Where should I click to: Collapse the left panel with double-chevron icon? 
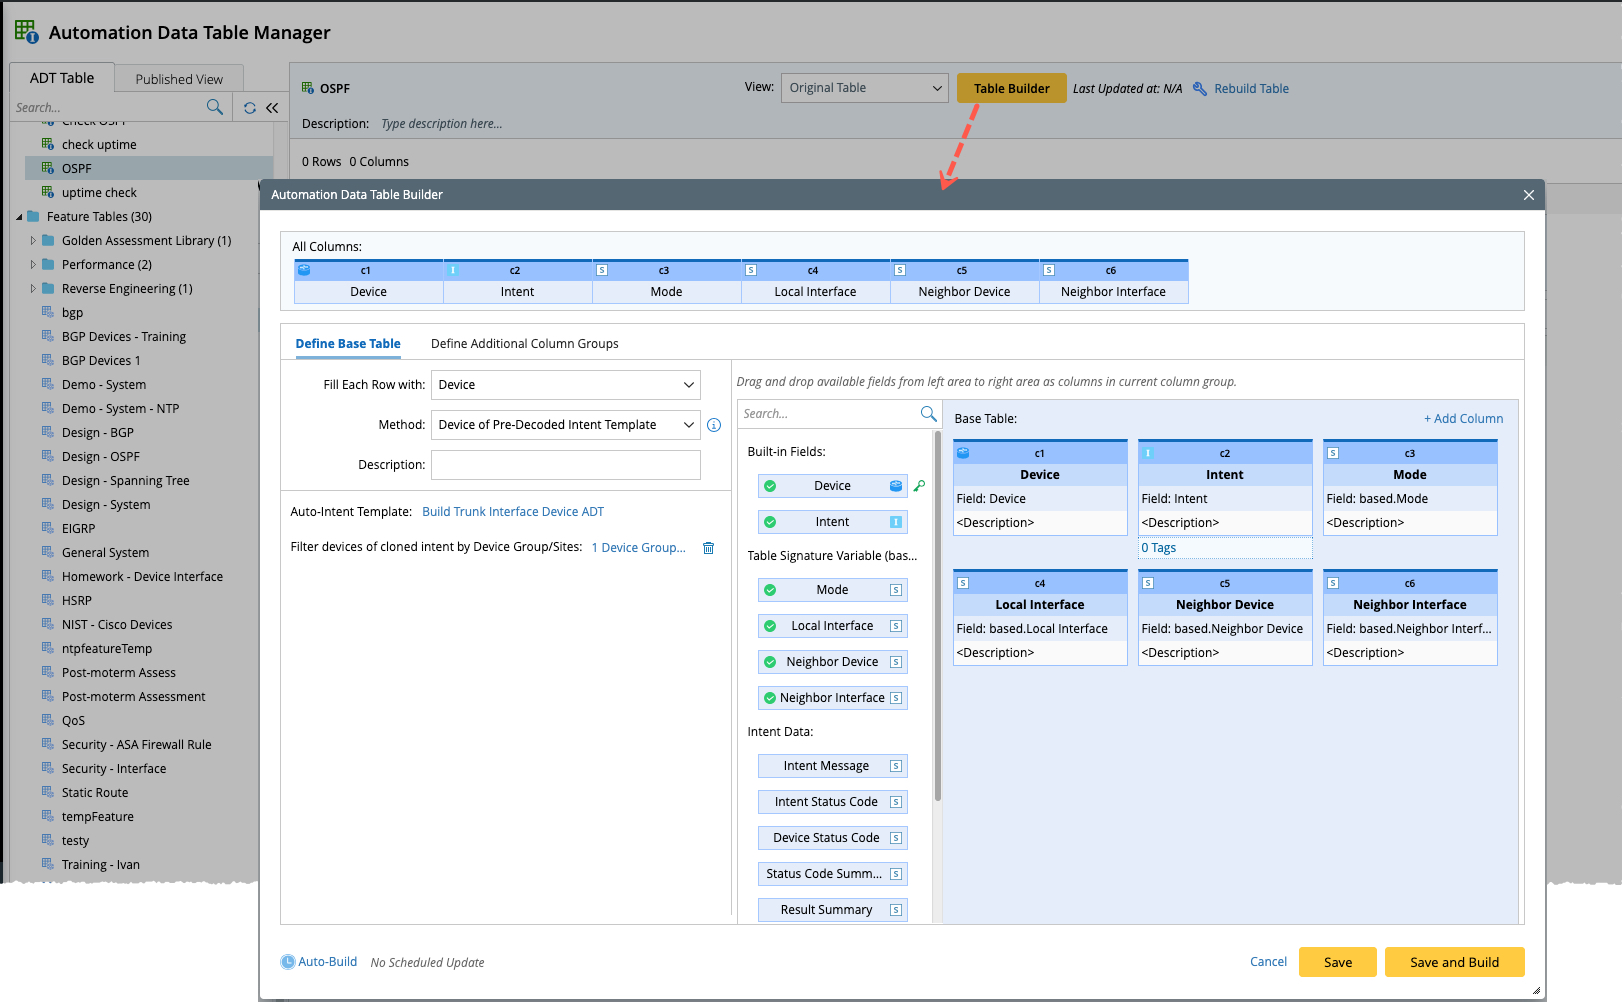[x=272, y=108]
